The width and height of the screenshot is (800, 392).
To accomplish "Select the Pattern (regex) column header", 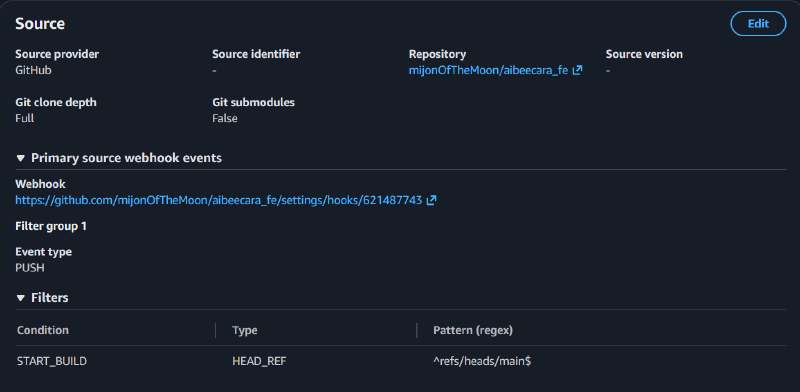I will [x=473, y=330].
